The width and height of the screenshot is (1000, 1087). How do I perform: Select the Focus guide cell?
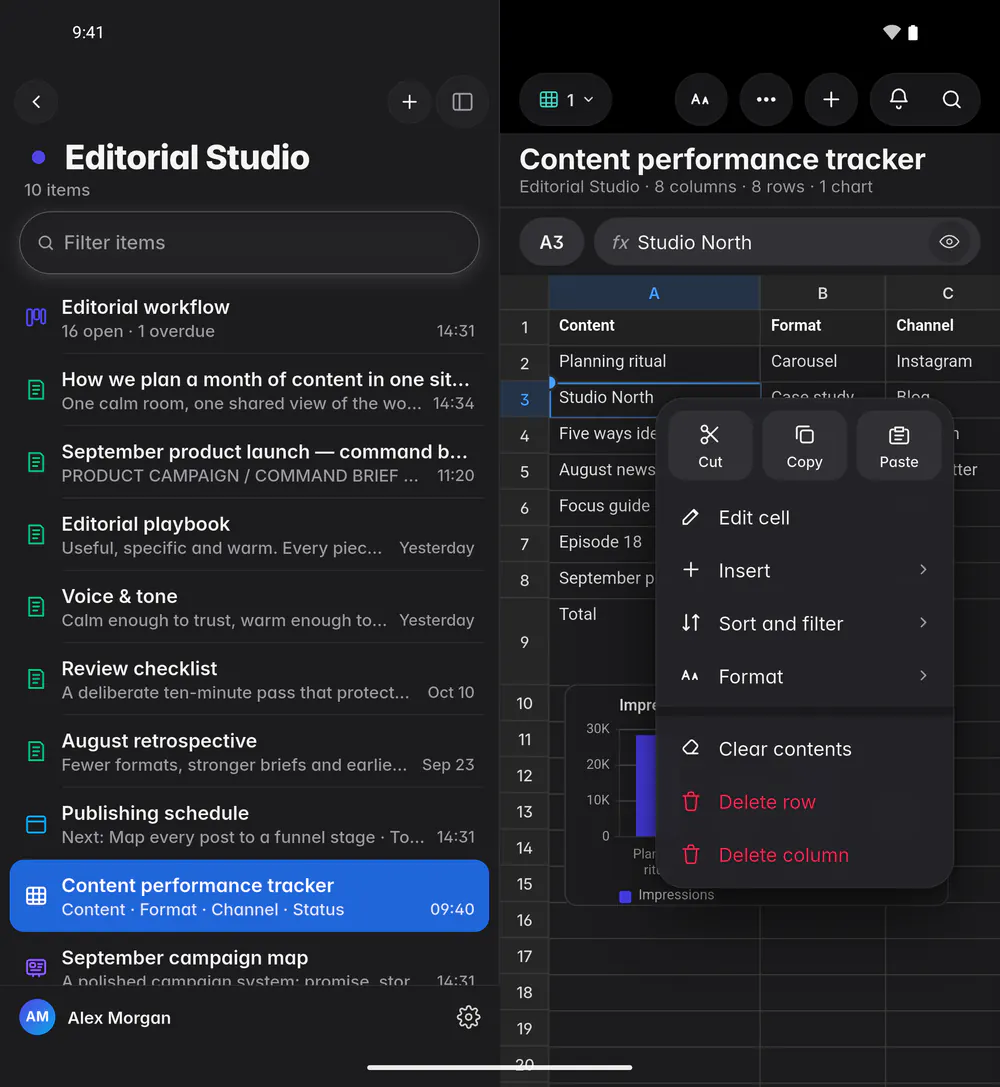tap(602, 507)
